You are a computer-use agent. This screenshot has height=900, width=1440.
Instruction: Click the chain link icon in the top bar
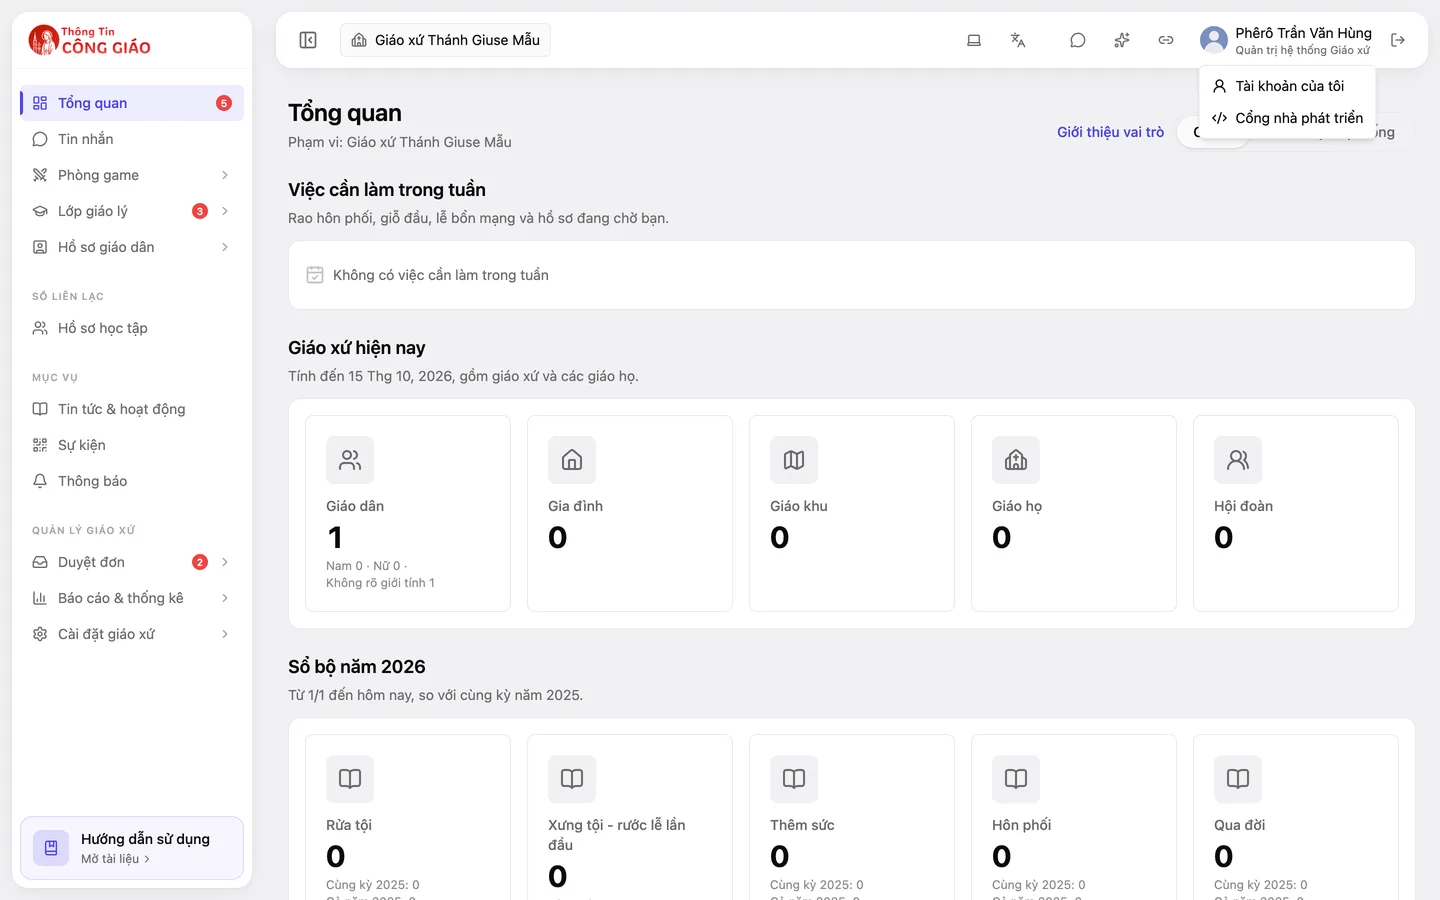1166,40
